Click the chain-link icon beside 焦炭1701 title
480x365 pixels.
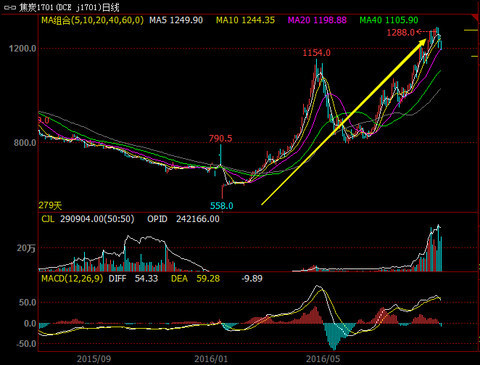(x=10, y=8)
